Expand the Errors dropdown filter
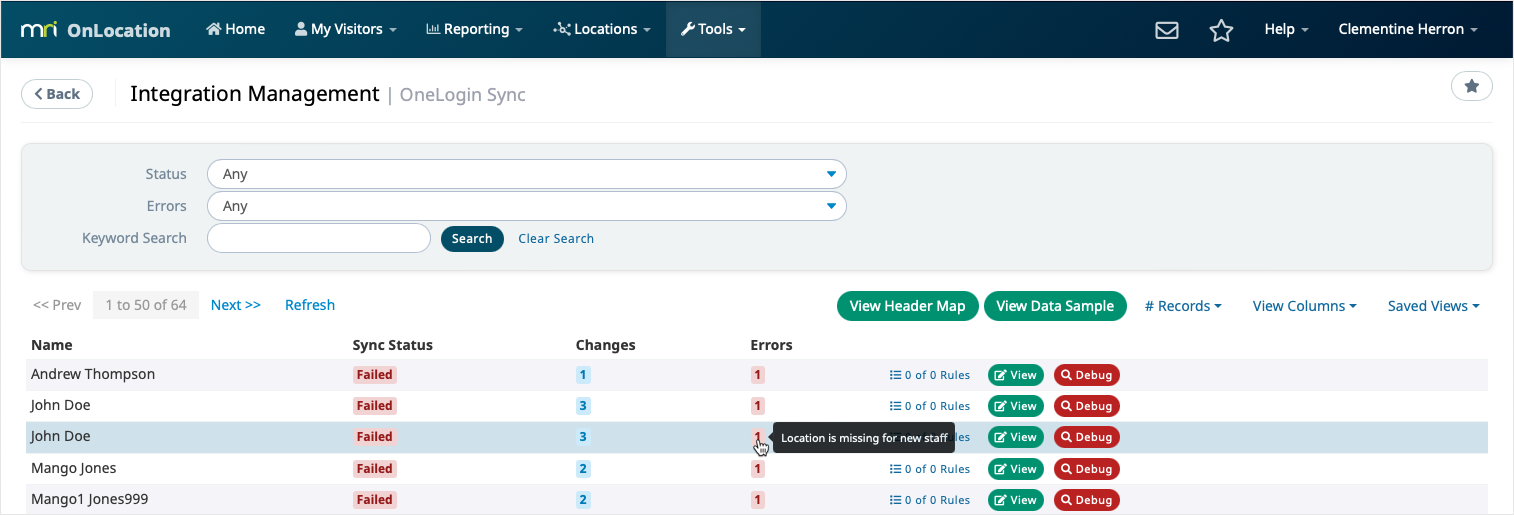Screen dimensions: 1514x515 526,206
